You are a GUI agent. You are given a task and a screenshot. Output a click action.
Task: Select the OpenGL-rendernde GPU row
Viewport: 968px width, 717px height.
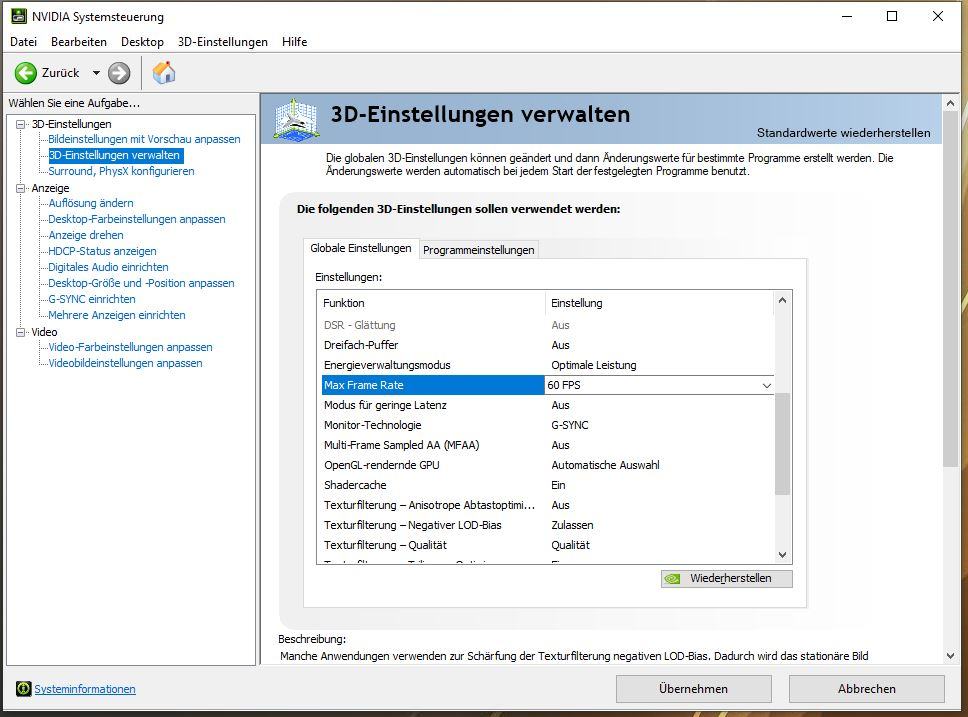548,465
